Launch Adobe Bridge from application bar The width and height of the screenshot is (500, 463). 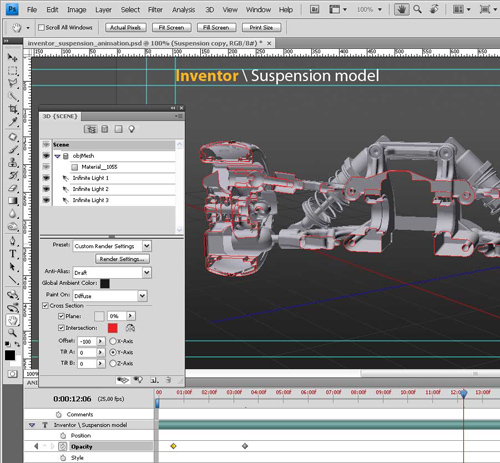click(x=314, y=9)
